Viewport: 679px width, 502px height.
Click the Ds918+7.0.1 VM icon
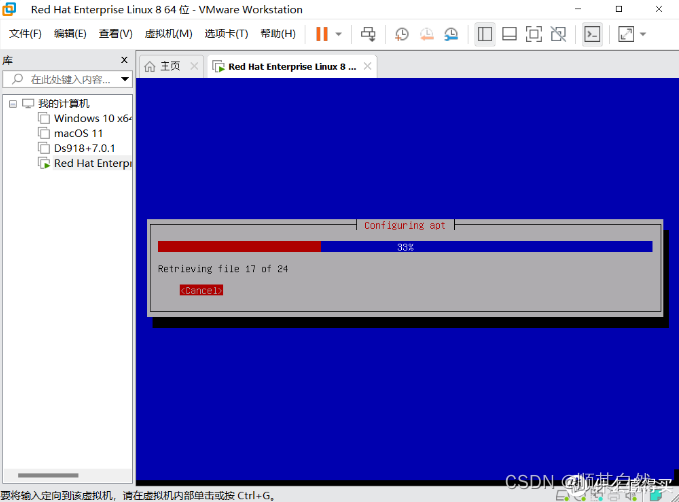44,148
